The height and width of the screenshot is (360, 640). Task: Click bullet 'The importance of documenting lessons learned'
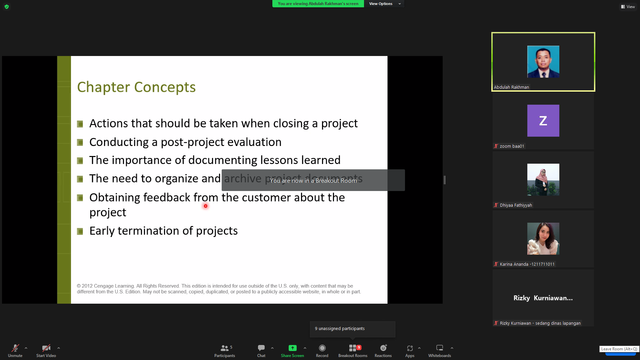coord(215,160)
